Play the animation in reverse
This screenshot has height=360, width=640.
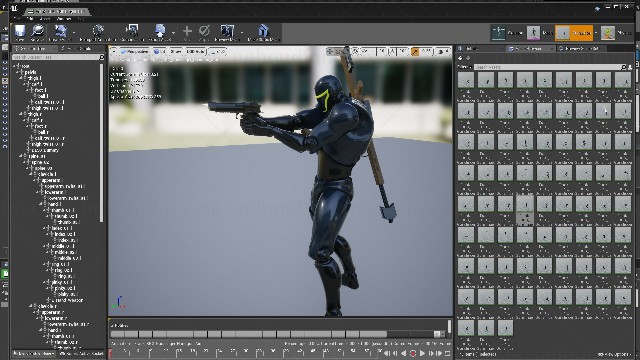click(404, 353)
